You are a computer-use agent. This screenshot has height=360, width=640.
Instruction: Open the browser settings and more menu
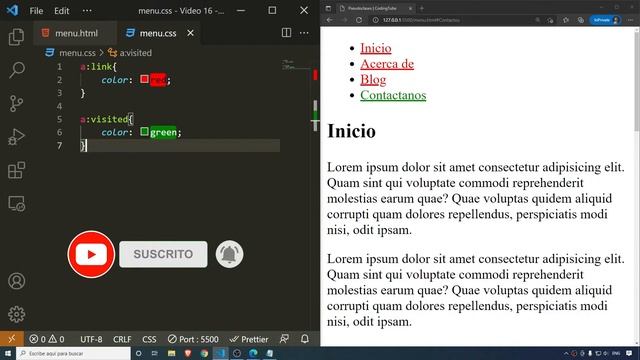click(x=631, y=20)
